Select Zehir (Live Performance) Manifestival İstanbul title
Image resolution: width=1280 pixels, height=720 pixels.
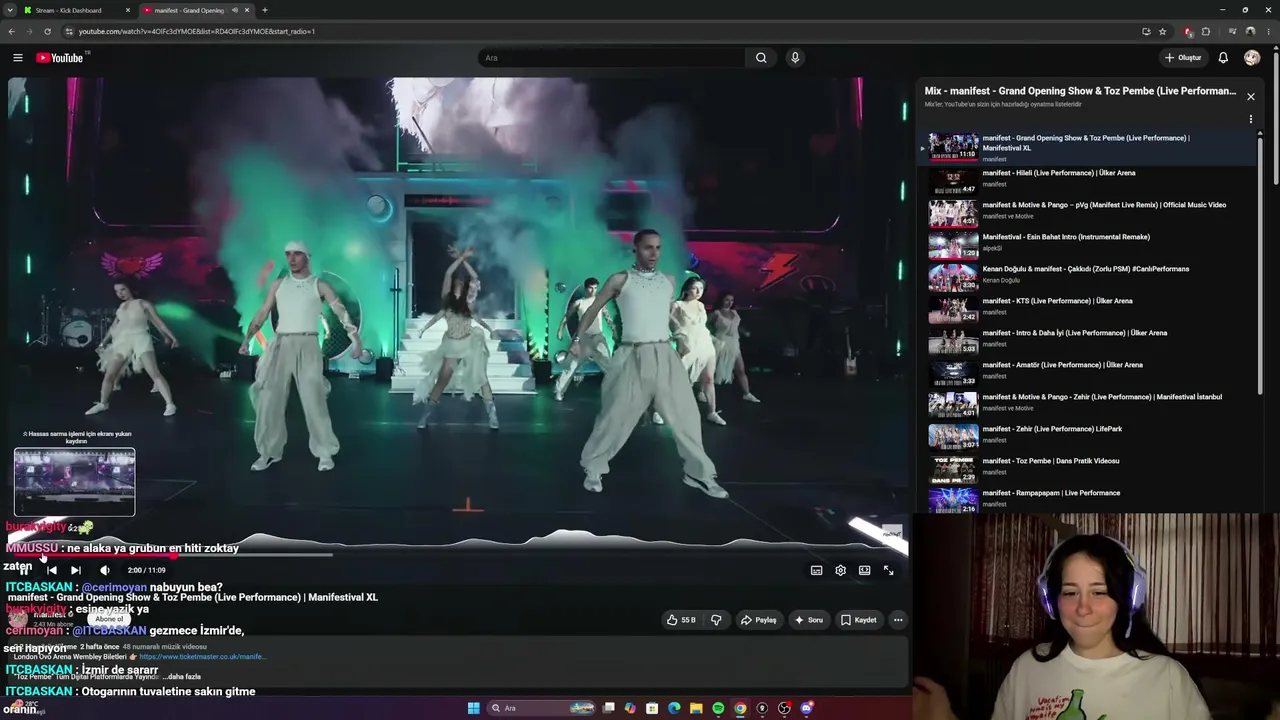(x=1102, y=397)
